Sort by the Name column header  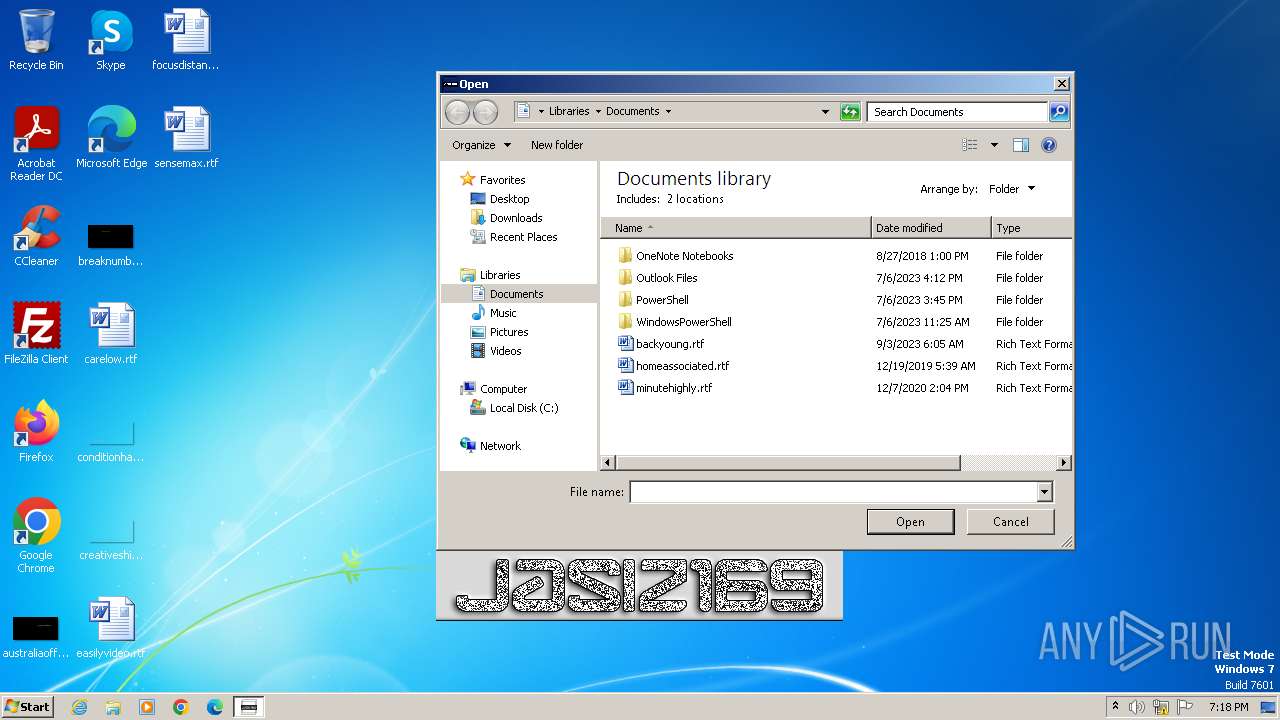click(736, 228)
